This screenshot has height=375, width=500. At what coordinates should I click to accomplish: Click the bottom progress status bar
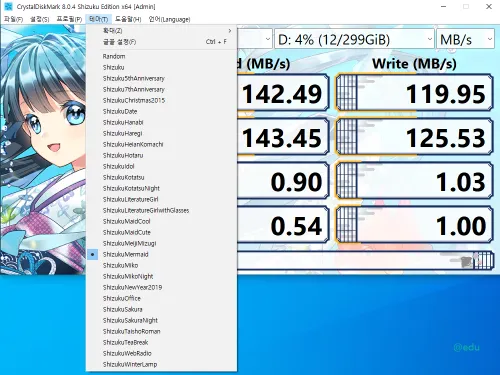pyautogui.click(x=365, y=261)
